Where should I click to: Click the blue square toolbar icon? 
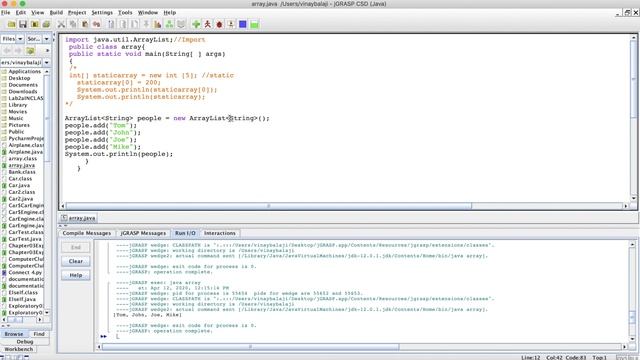point(242,24)
